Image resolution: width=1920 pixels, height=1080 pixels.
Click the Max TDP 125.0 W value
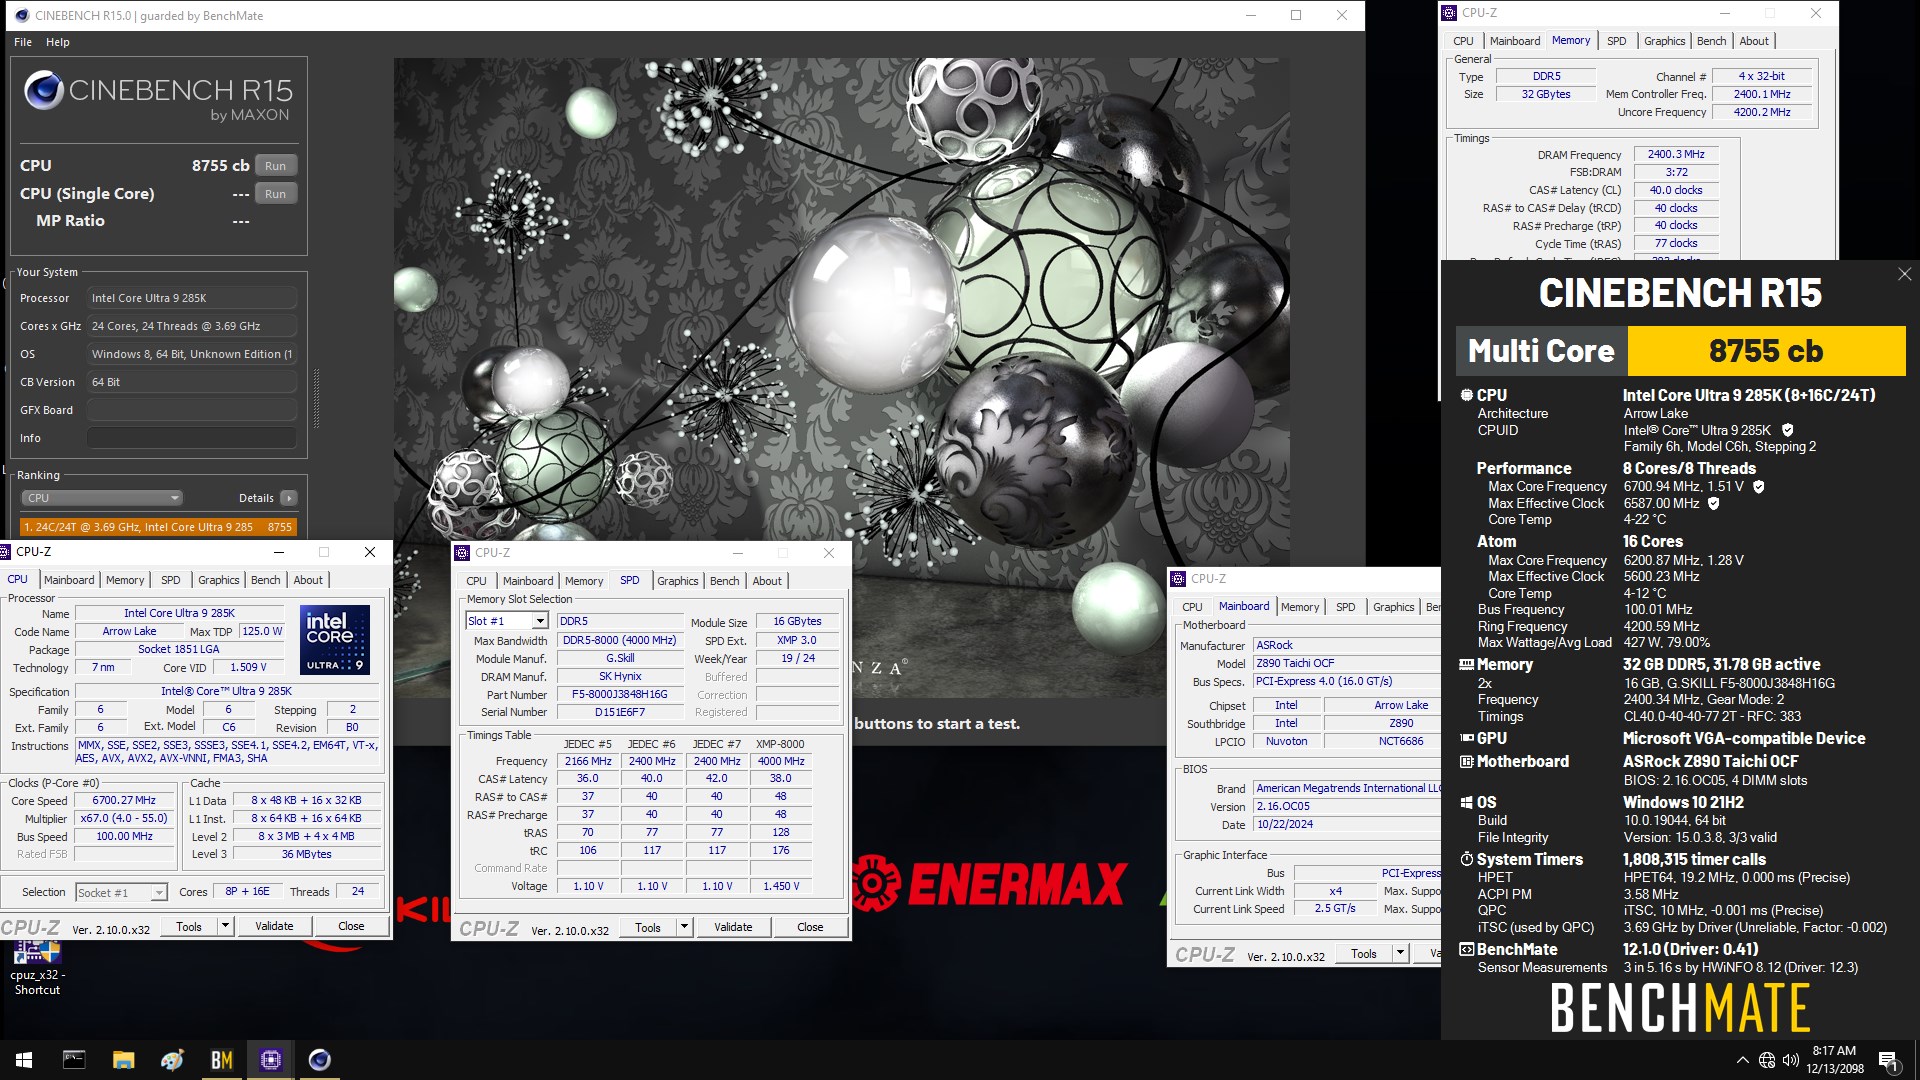(x=262, y=631)
